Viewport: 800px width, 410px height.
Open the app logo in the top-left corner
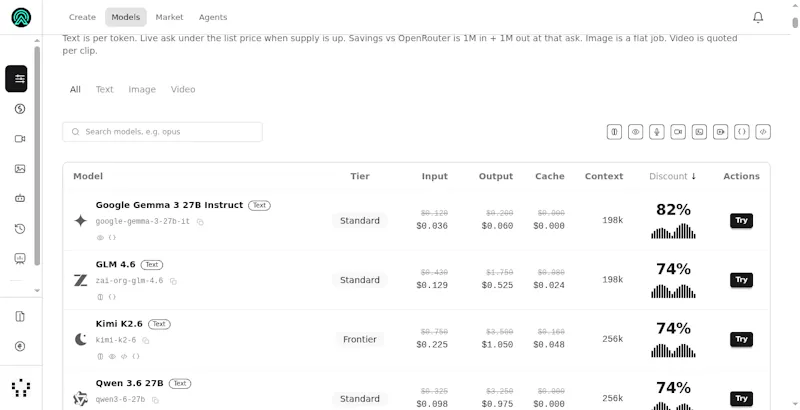[x=21, y=17]
